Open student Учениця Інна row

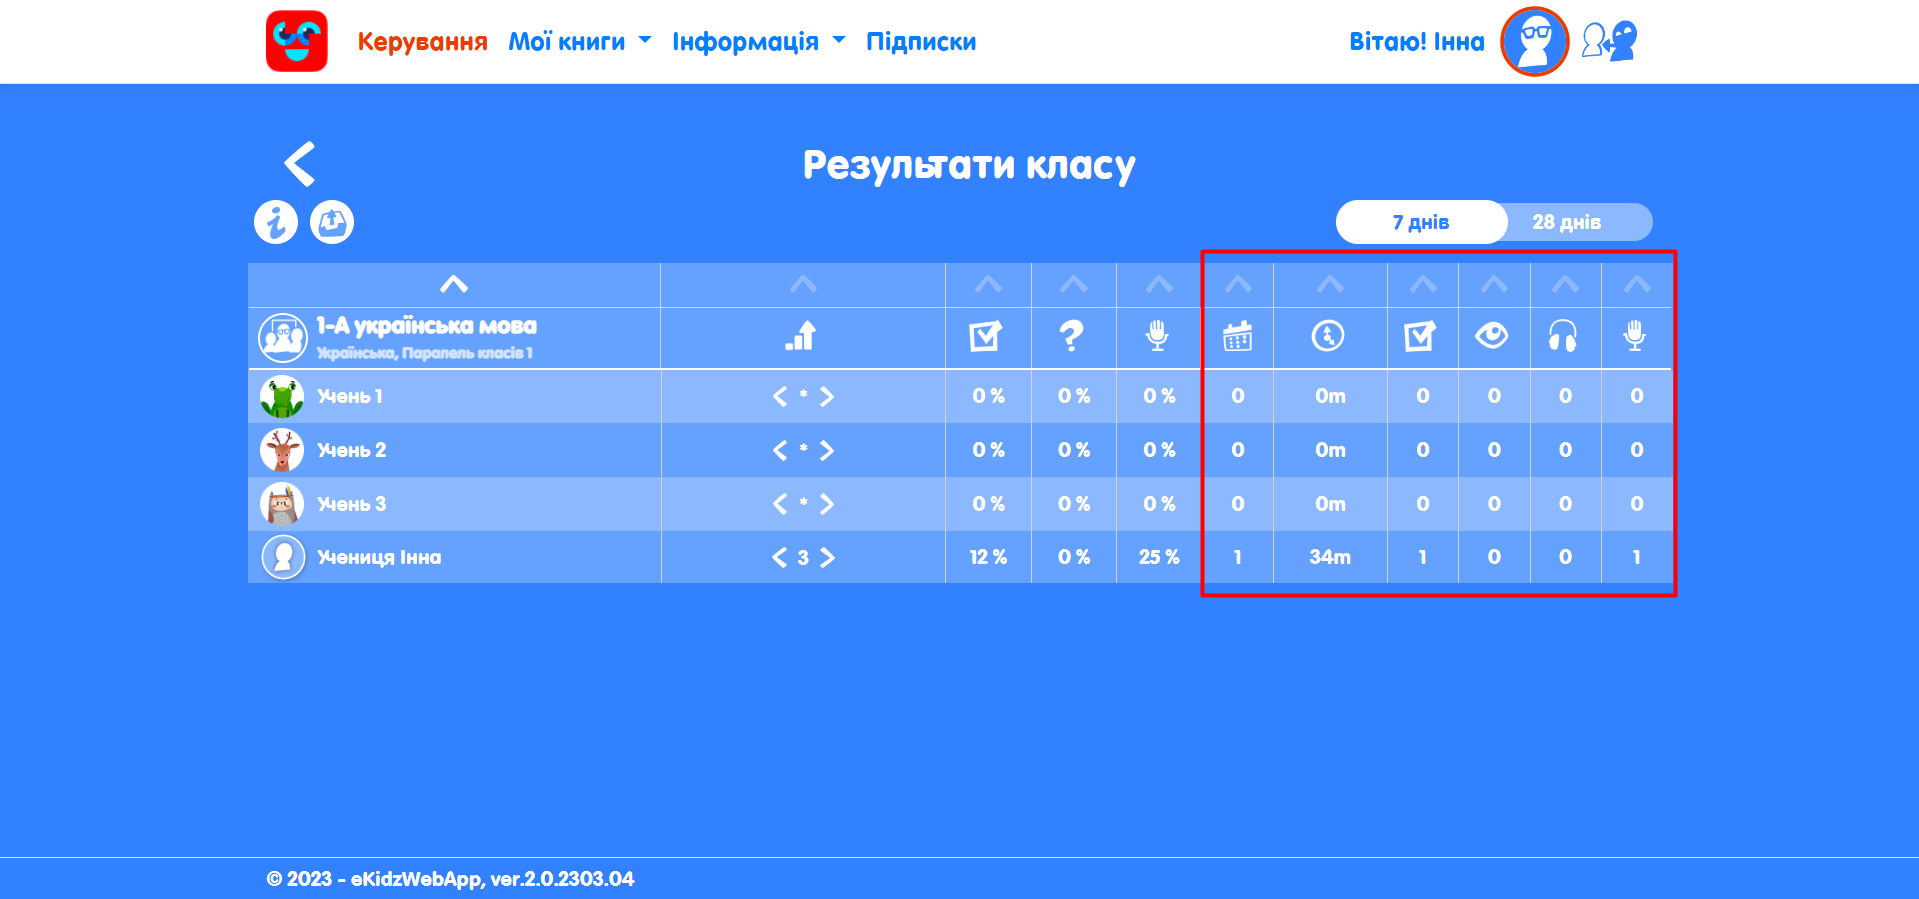(960, 557)
